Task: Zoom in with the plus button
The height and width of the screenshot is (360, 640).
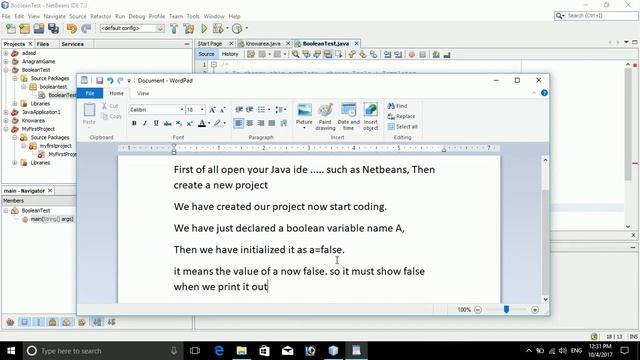Action: [x=535, y=310]
